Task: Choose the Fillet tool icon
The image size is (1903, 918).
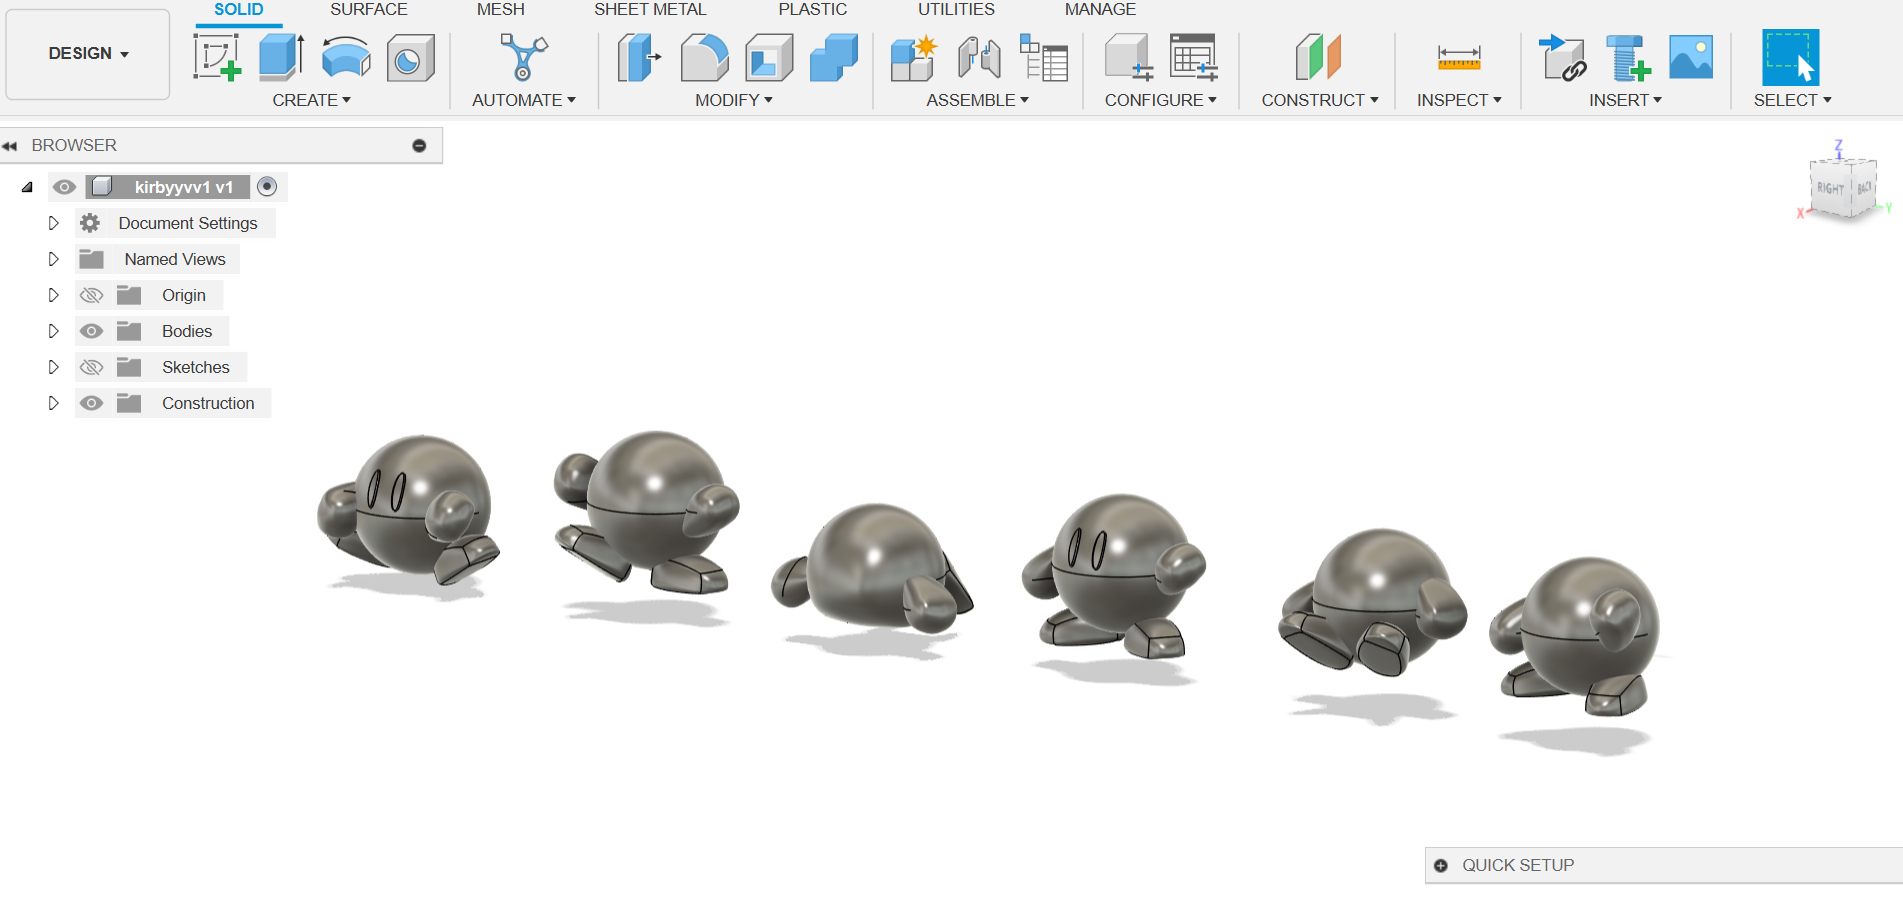Action: click(704, 57)
